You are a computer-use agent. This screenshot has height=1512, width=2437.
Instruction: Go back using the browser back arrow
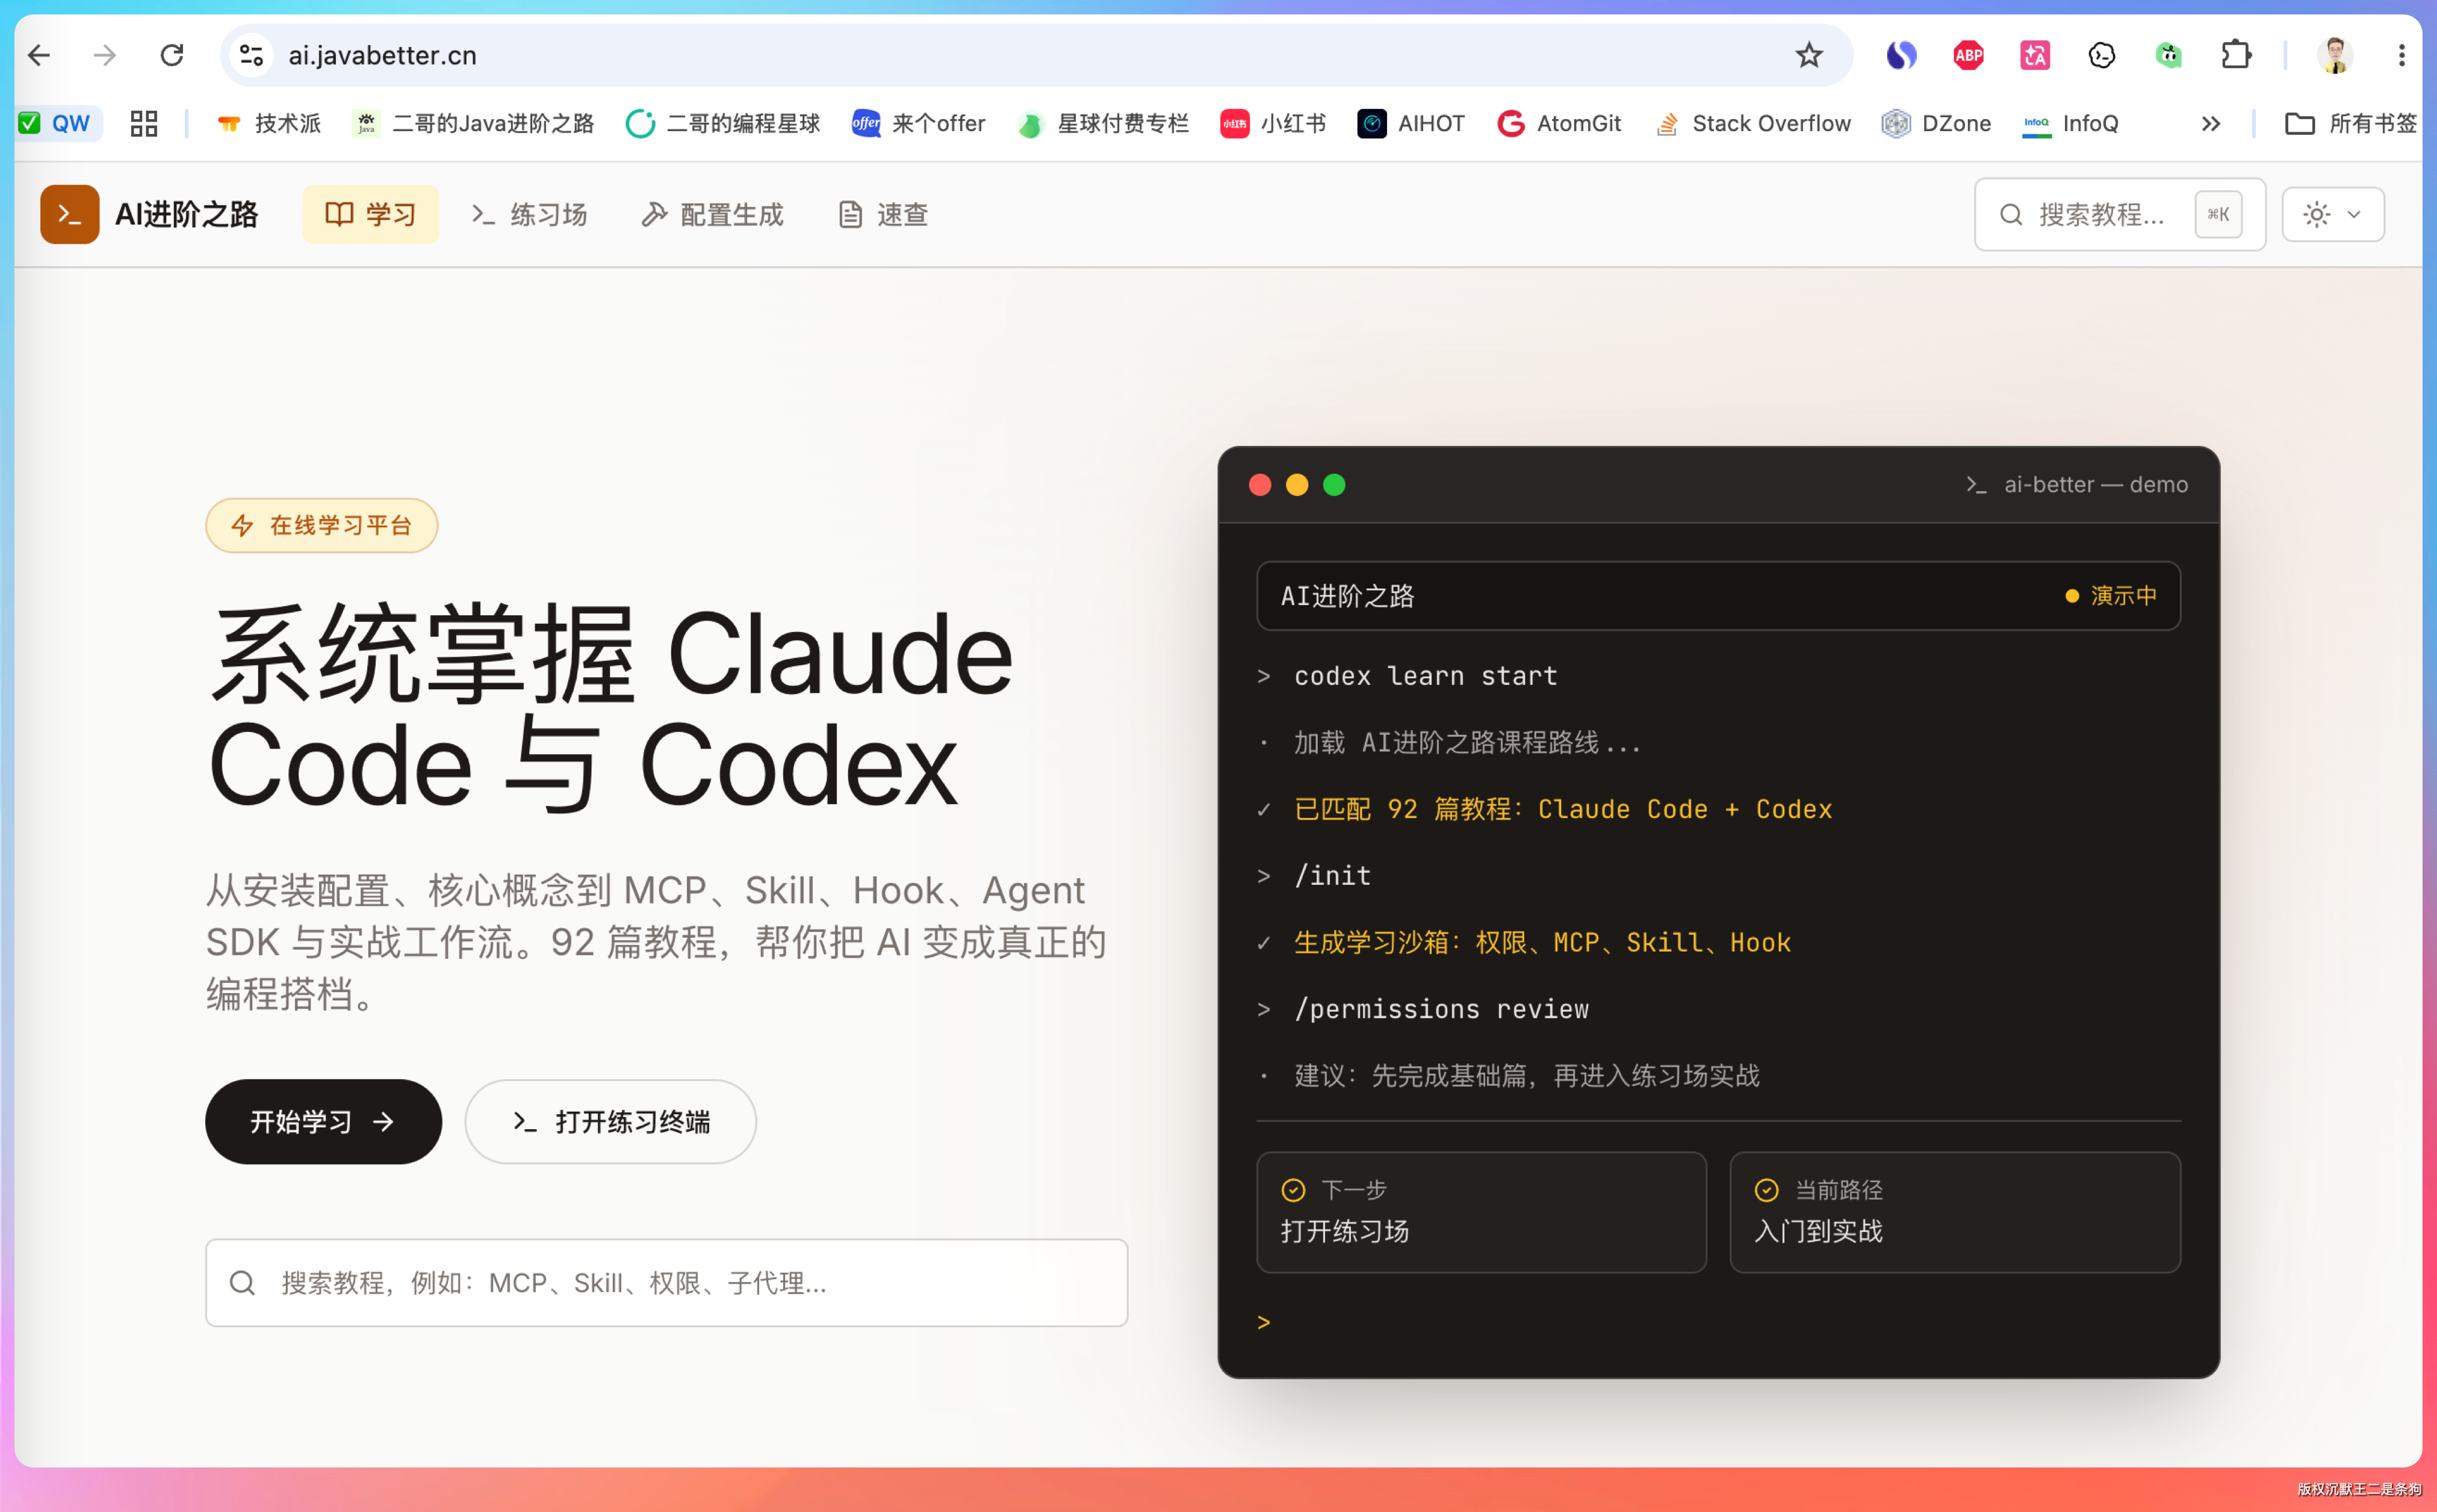point(39,55)
